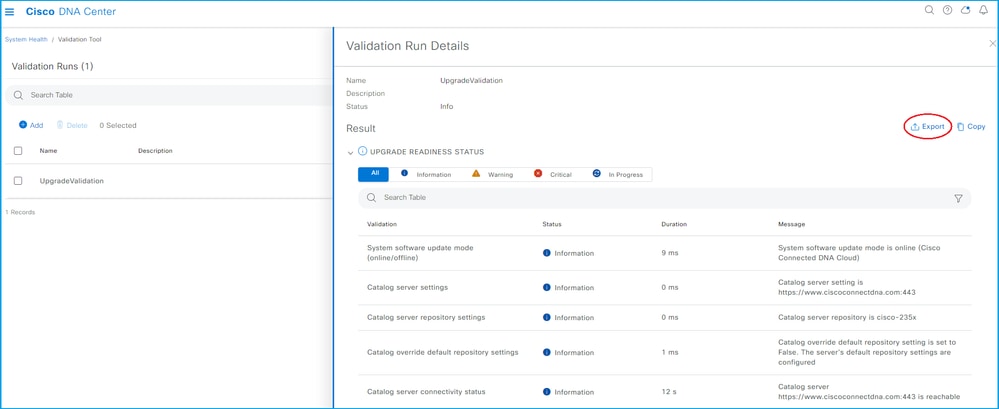Image resolution: width=999 pixels, height=409 pixels.
Task: Copy the validation results
Action: (x=971, y=127)
